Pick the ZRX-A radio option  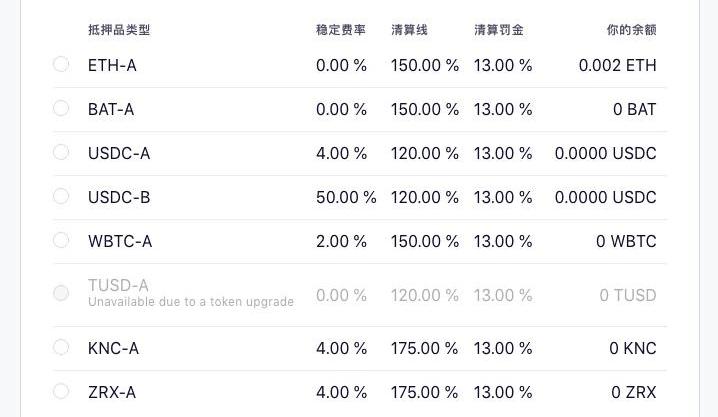click(x=61, y=391)
